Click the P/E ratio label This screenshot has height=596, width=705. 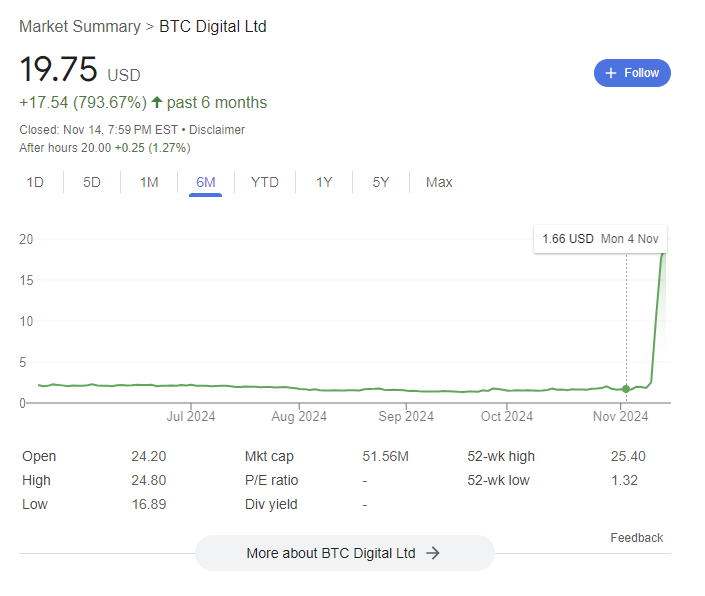[x=272, y=480]
